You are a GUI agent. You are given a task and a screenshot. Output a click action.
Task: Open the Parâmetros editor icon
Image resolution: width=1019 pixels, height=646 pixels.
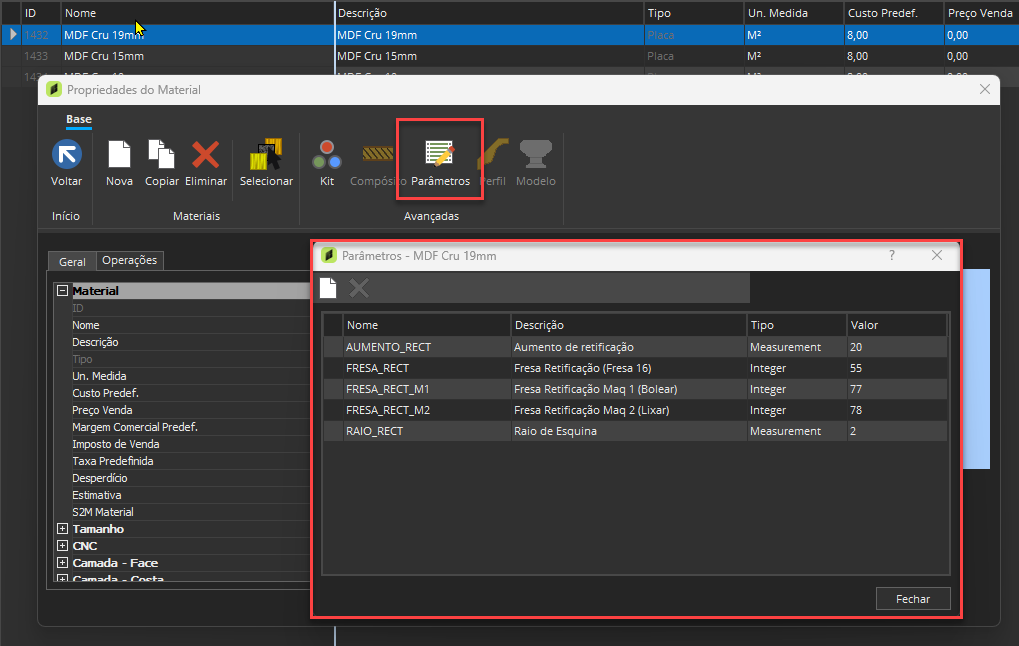pyautogui.click(x=440, y=154)
